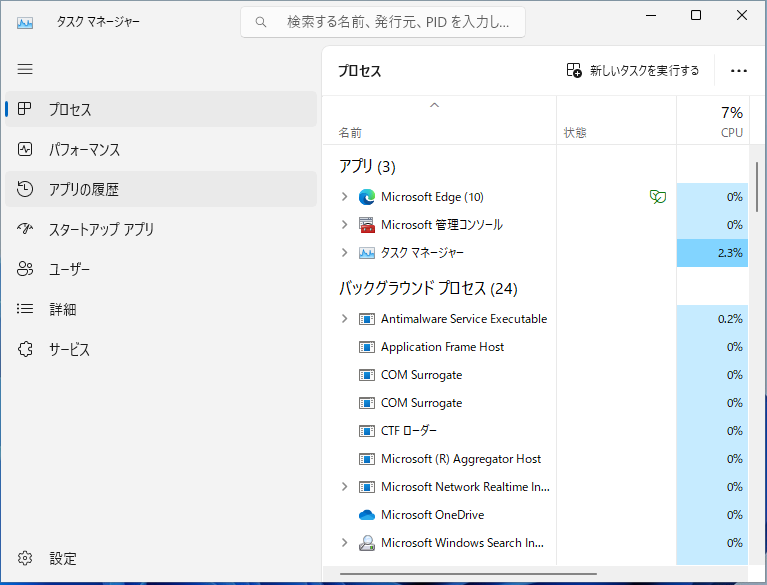767x585 pixels.
Task: Click the パフォーマンス sidebar icon
Action: pyautogui.click(x=25, y=149)
